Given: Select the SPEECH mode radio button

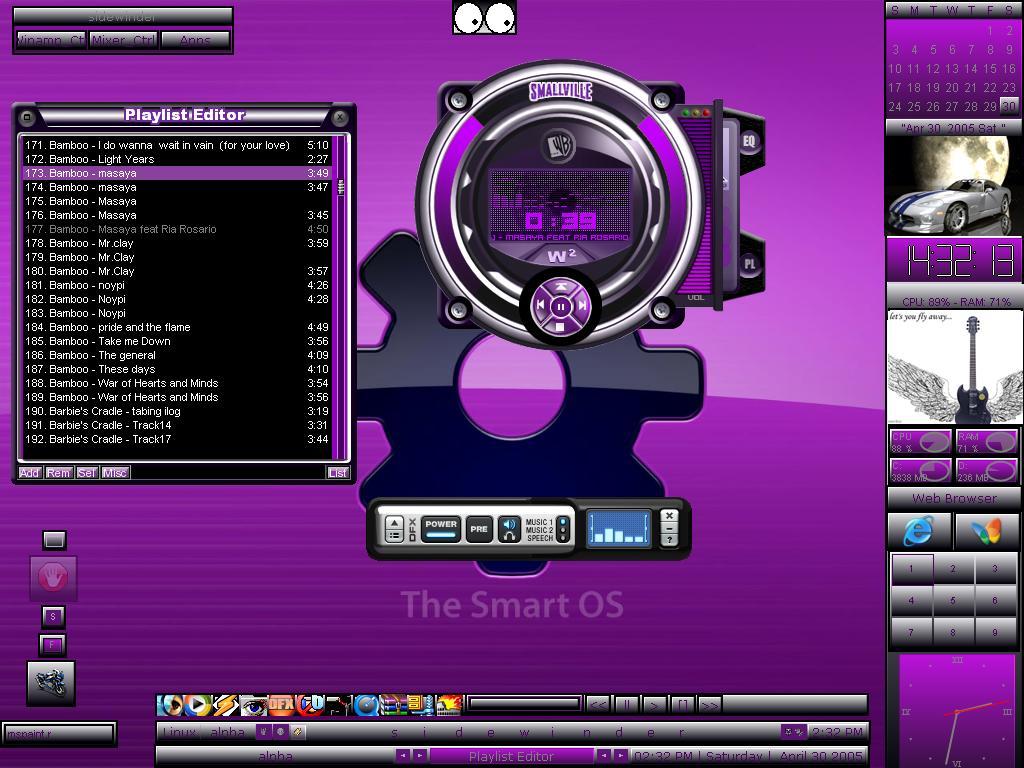Looking at the screenshot, I should point(564,537).
